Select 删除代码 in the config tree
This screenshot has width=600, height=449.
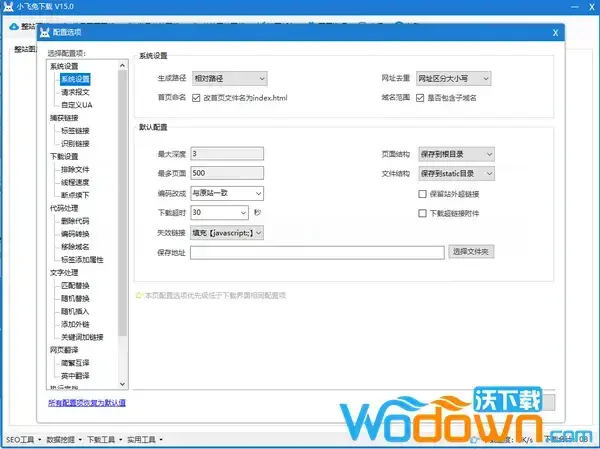click(75, 221)
